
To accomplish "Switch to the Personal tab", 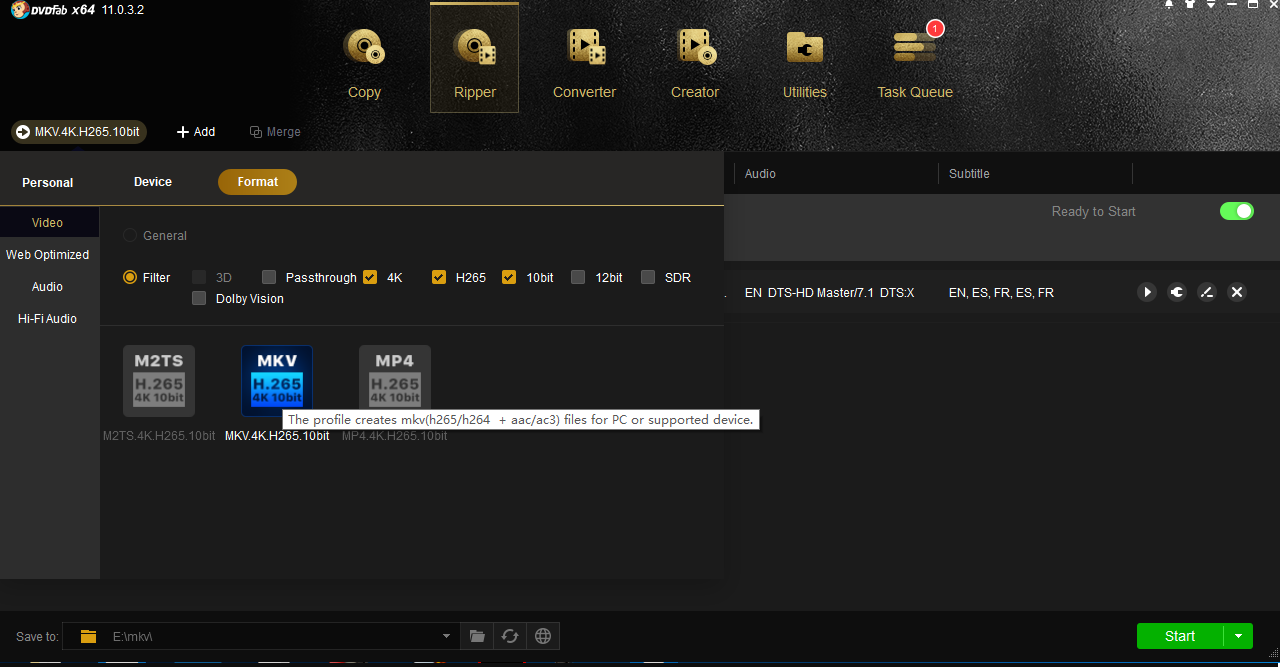I will coord(48,183).
